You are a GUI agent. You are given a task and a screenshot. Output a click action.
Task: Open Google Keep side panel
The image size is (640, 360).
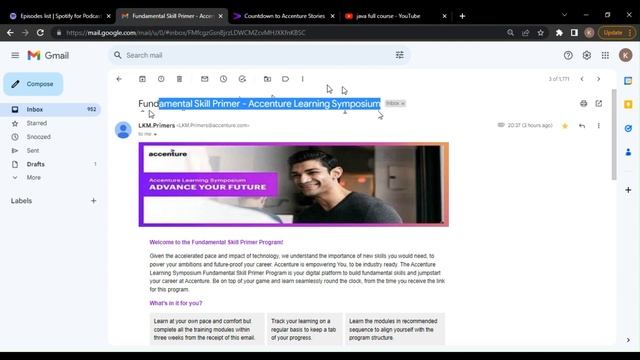coord(628,104)
